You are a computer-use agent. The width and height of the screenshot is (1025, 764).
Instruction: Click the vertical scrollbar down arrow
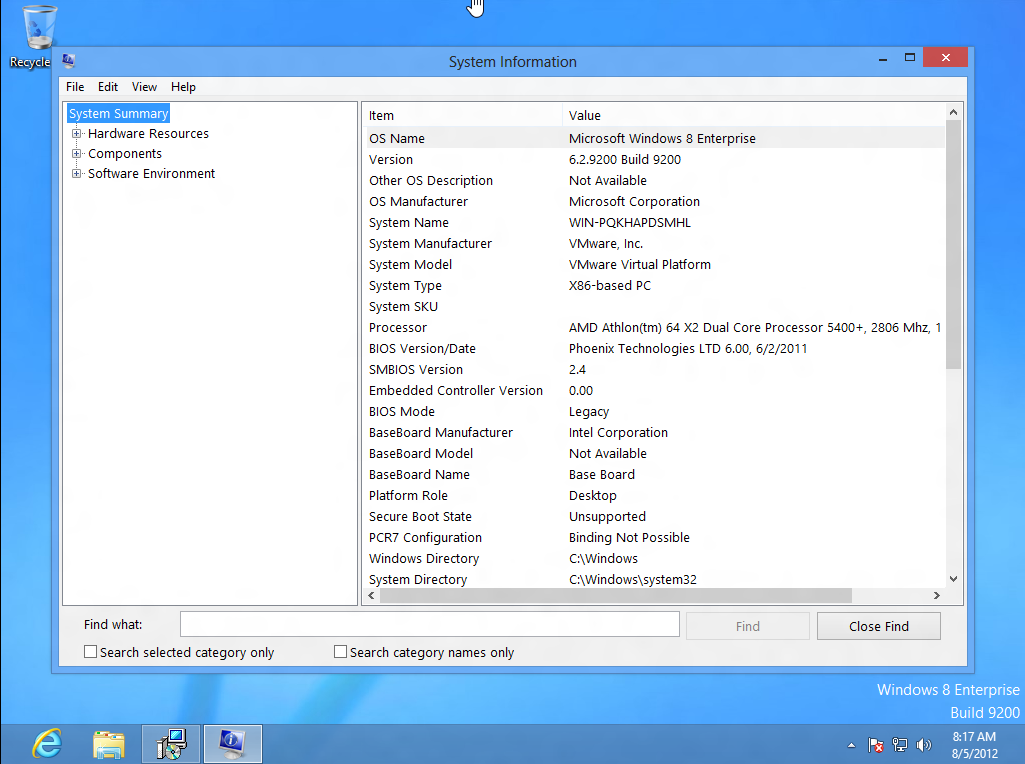(x=953, y=578)
